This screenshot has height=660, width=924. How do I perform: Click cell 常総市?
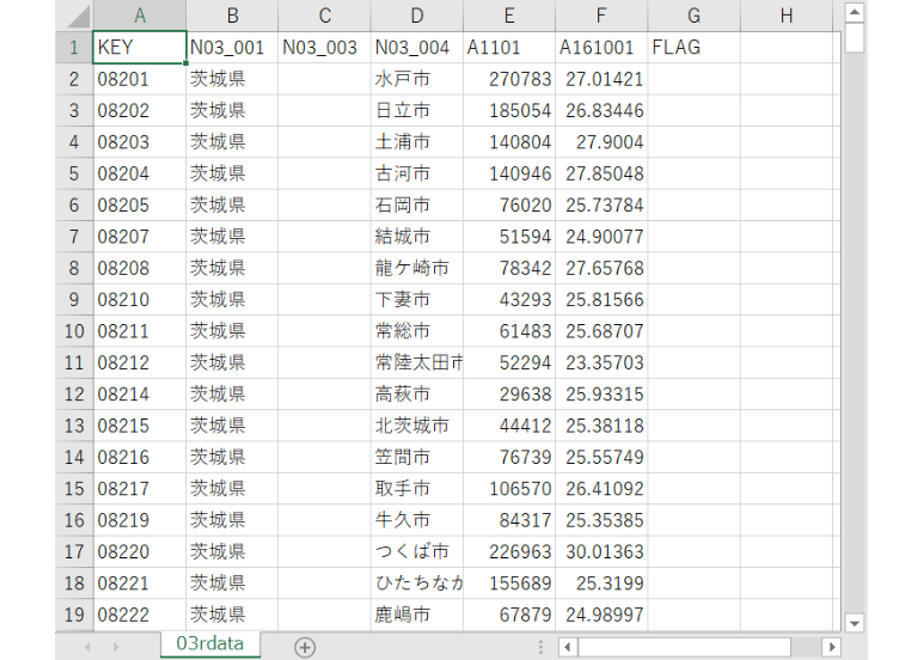tap(417, 331)
